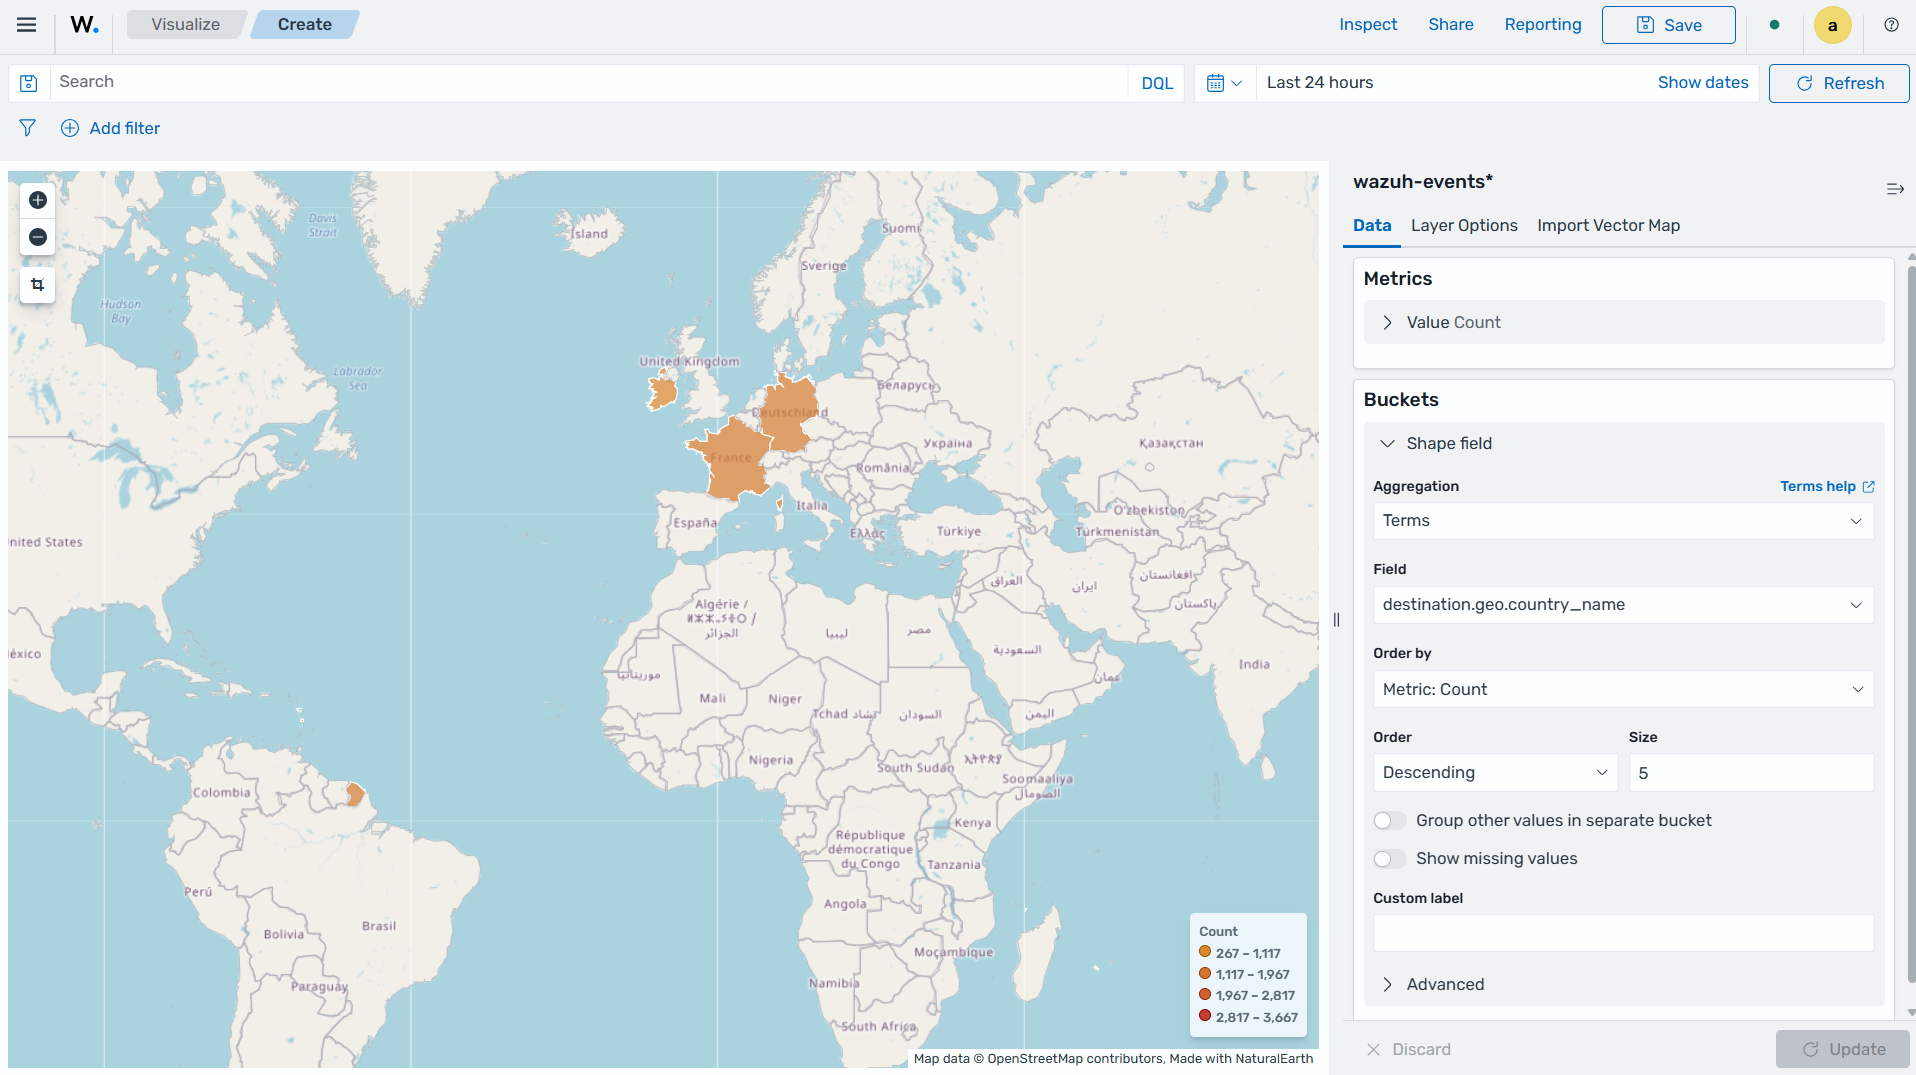Viewport: 1916px width, 1075px height.
Task: Open the Aggregation Terms dropdown
Action: point(1623,521)
